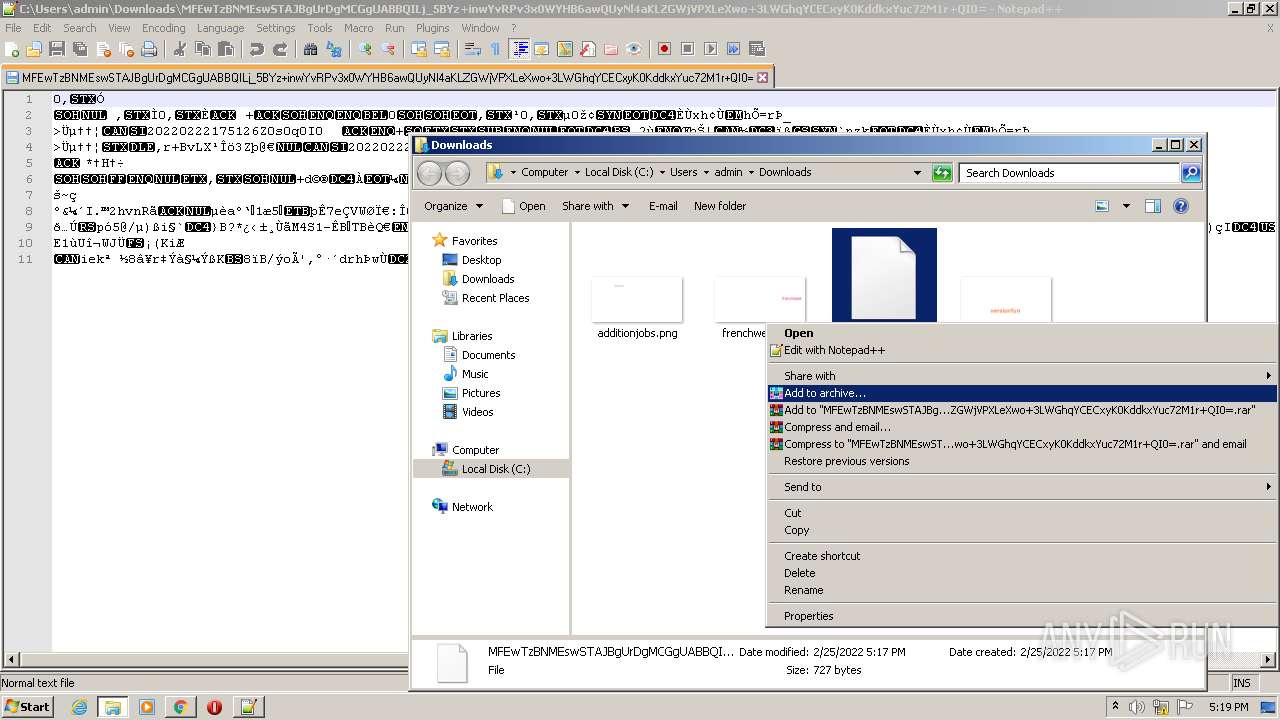Click the Open file icon in Notepad++

point(34,48)
